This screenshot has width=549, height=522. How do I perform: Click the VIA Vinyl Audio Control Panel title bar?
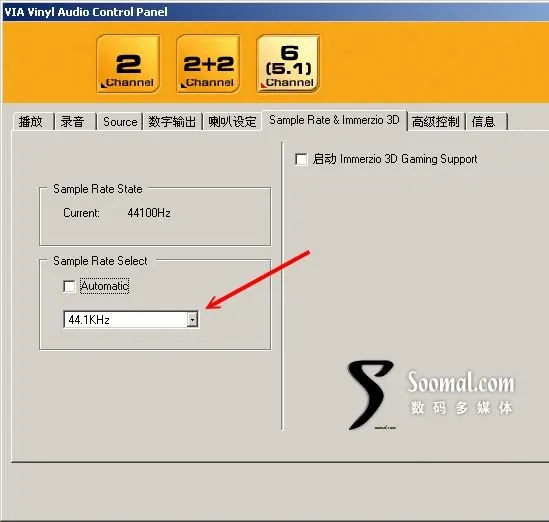pos(274,12)
